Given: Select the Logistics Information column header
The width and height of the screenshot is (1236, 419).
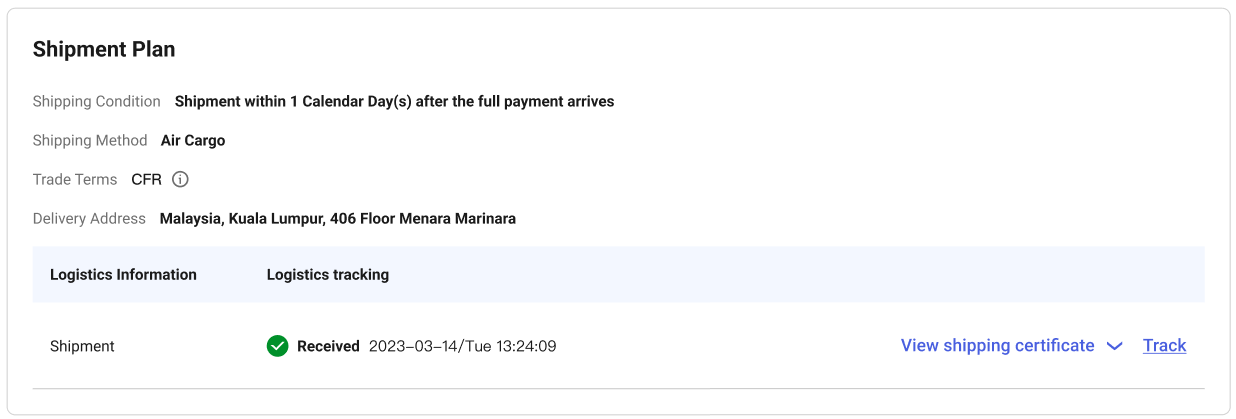Looking at the screenshot, I should click(x=123, y=274).
